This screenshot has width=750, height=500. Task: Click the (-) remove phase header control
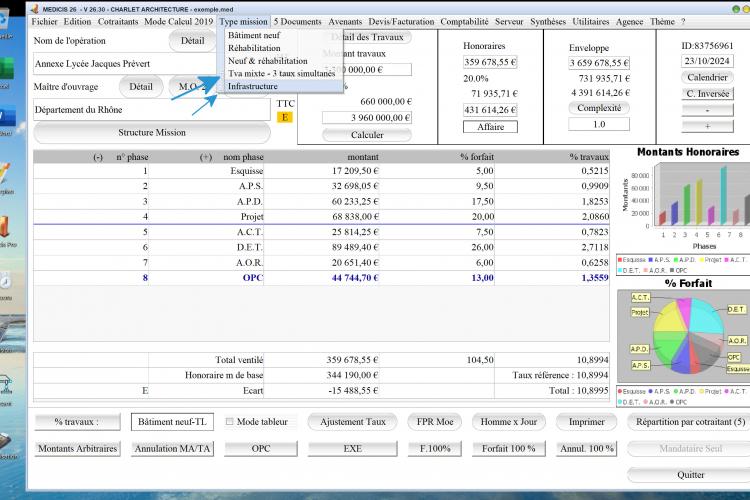point(98,157)
